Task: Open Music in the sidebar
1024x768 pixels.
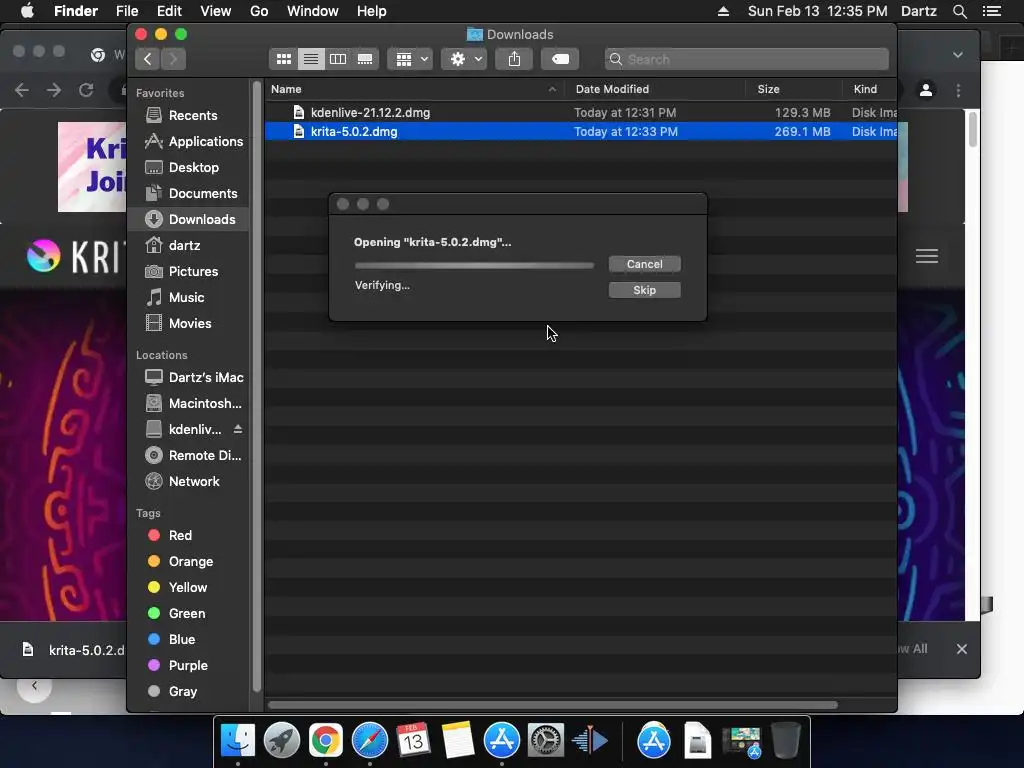Action: (189, 298)
